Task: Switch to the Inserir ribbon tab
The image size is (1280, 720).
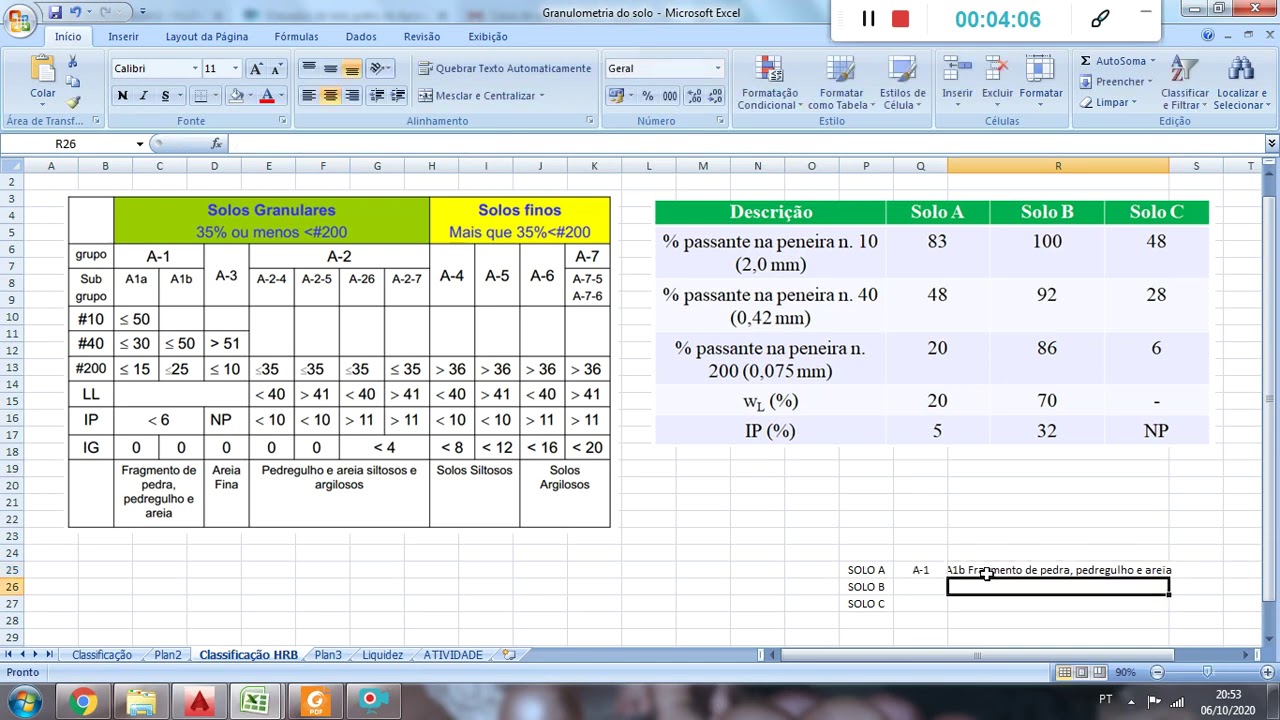Action: point(124,36)
